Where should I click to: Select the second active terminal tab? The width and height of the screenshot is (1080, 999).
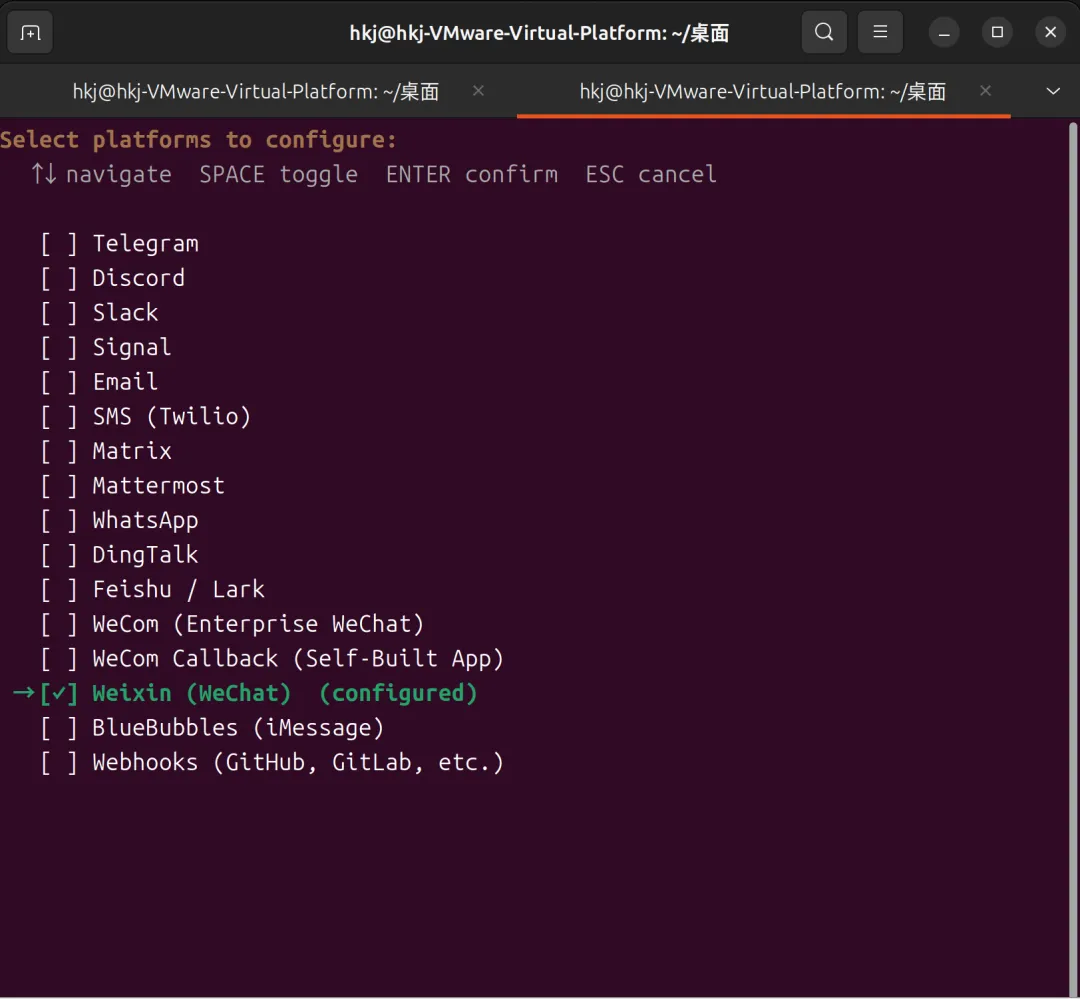click(x=763, y=91)
